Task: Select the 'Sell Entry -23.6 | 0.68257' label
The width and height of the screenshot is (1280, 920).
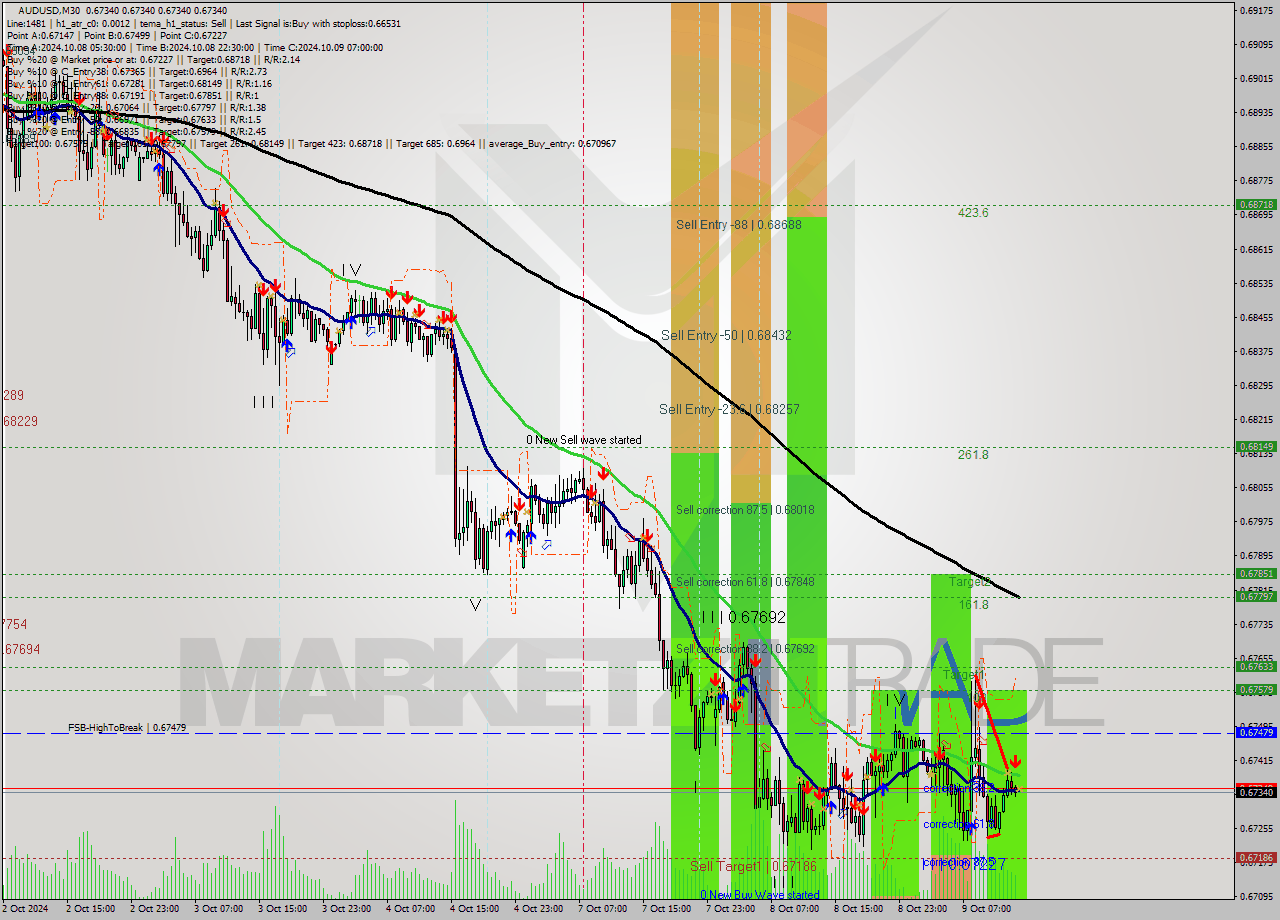Action: click(x=729, y=409)
